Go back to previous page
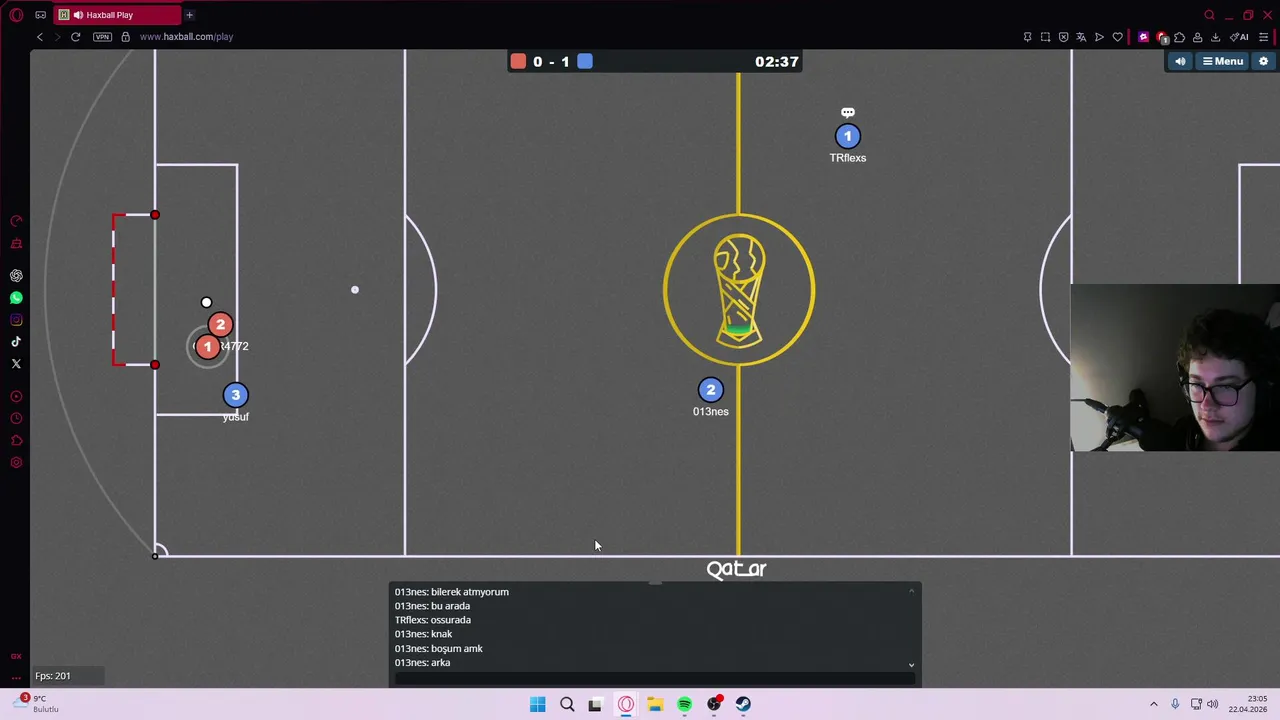Screen dimensions: 1280x720 [x=40, y=37]
